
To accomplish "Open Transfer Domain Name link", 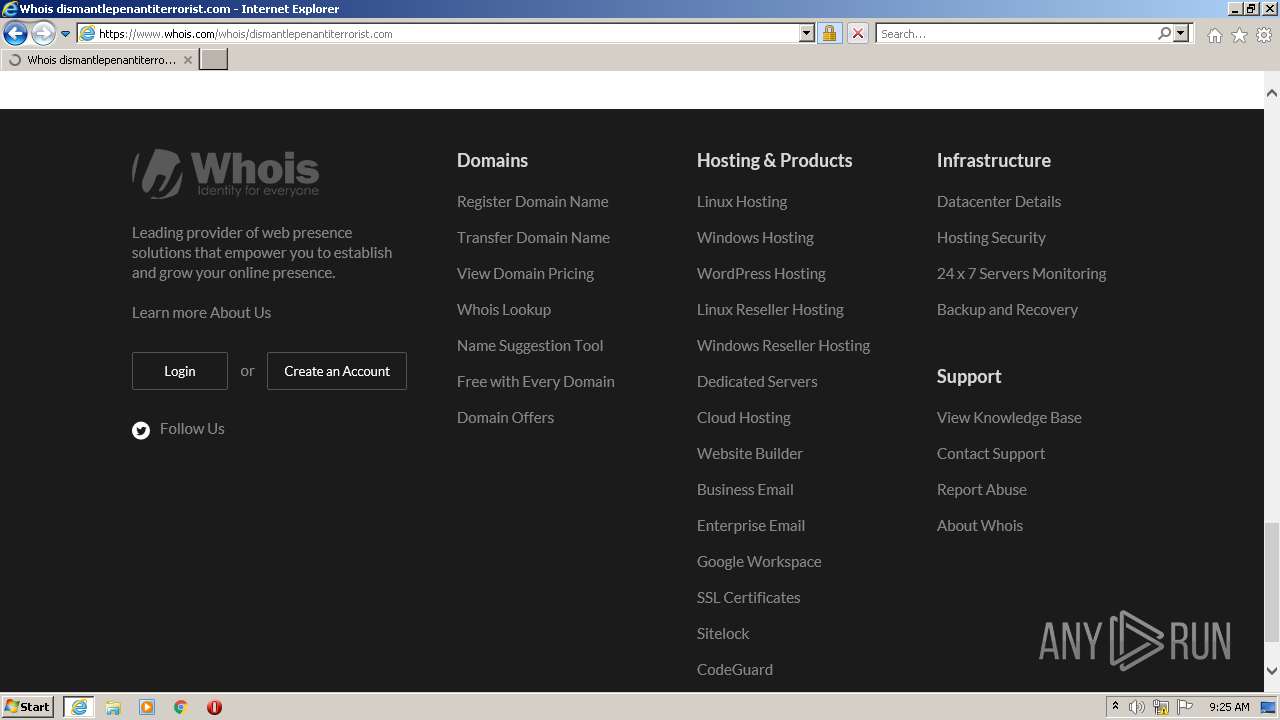I will 533,237.
